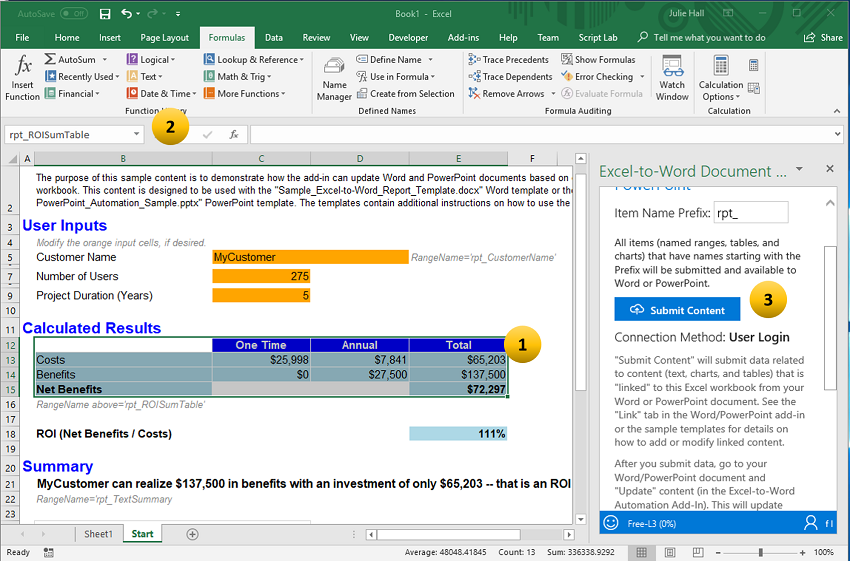
Task: Close the Excel-to-Word task pane
Action: [x=829, y=169]
